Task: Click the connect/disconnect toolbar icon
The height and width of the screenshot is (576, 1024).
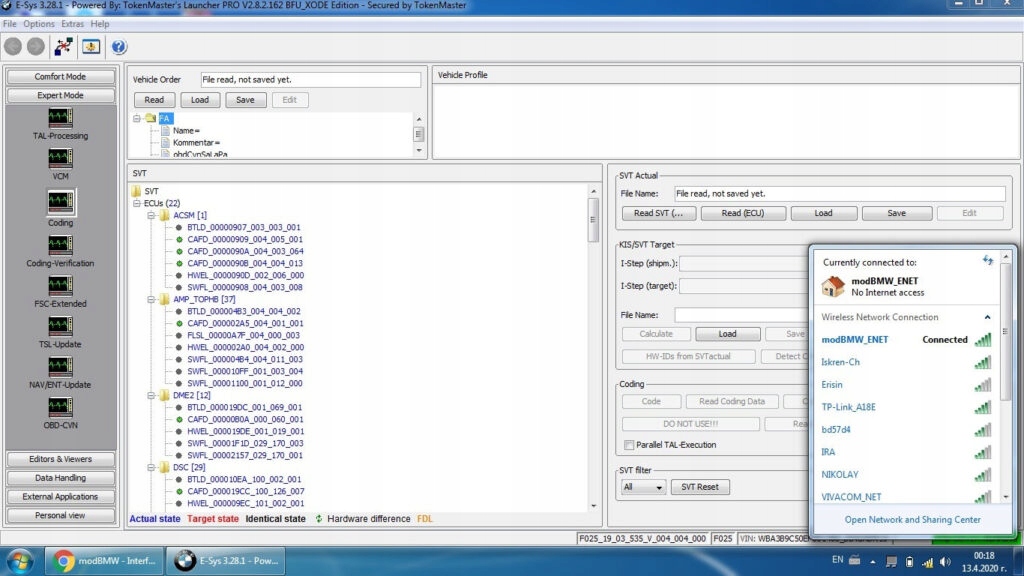Action: (x=64, y=46)
